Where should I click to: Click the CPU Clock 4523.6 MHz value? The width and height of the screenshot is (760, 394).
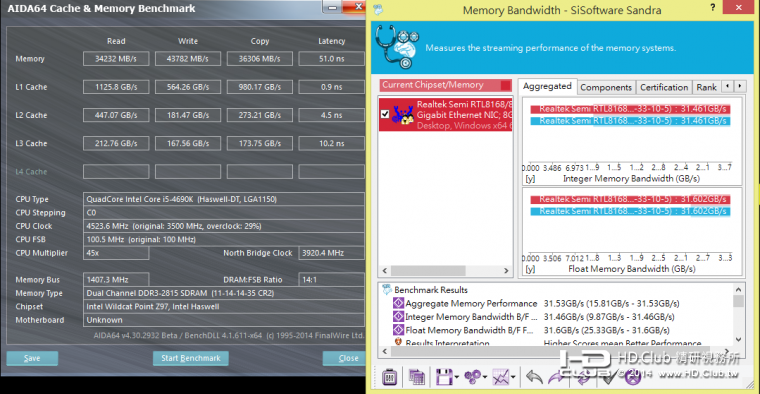(x=223, y=226)
